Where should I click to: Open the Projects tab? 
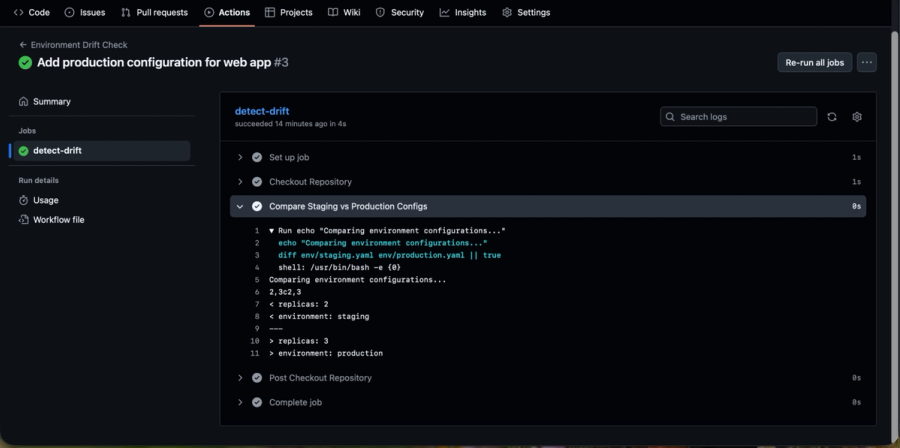(289, 12)
